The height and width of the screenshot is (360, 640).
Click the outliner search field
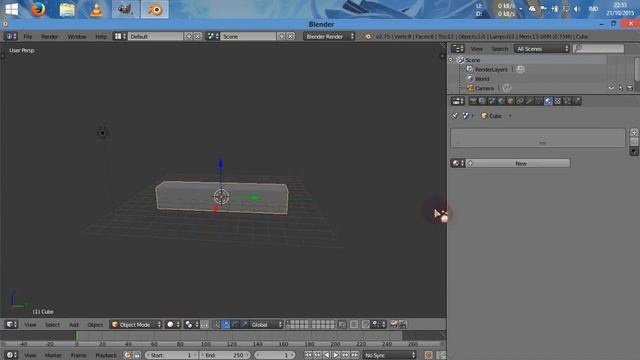click(599, 49)
